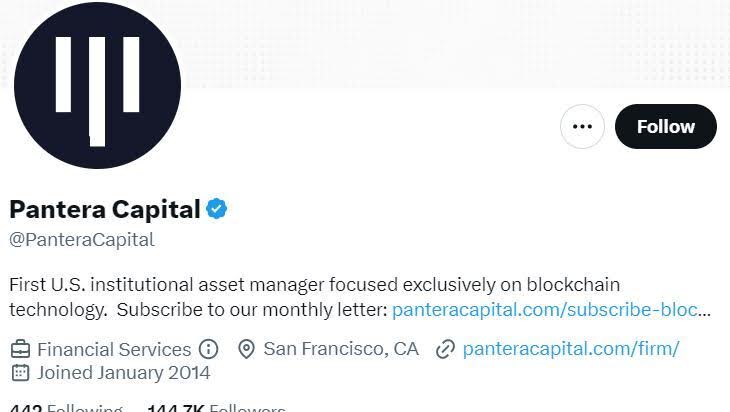Click the calendar joined-date icon
This screenshot has width=730, height=412.
tap(20, 372)
